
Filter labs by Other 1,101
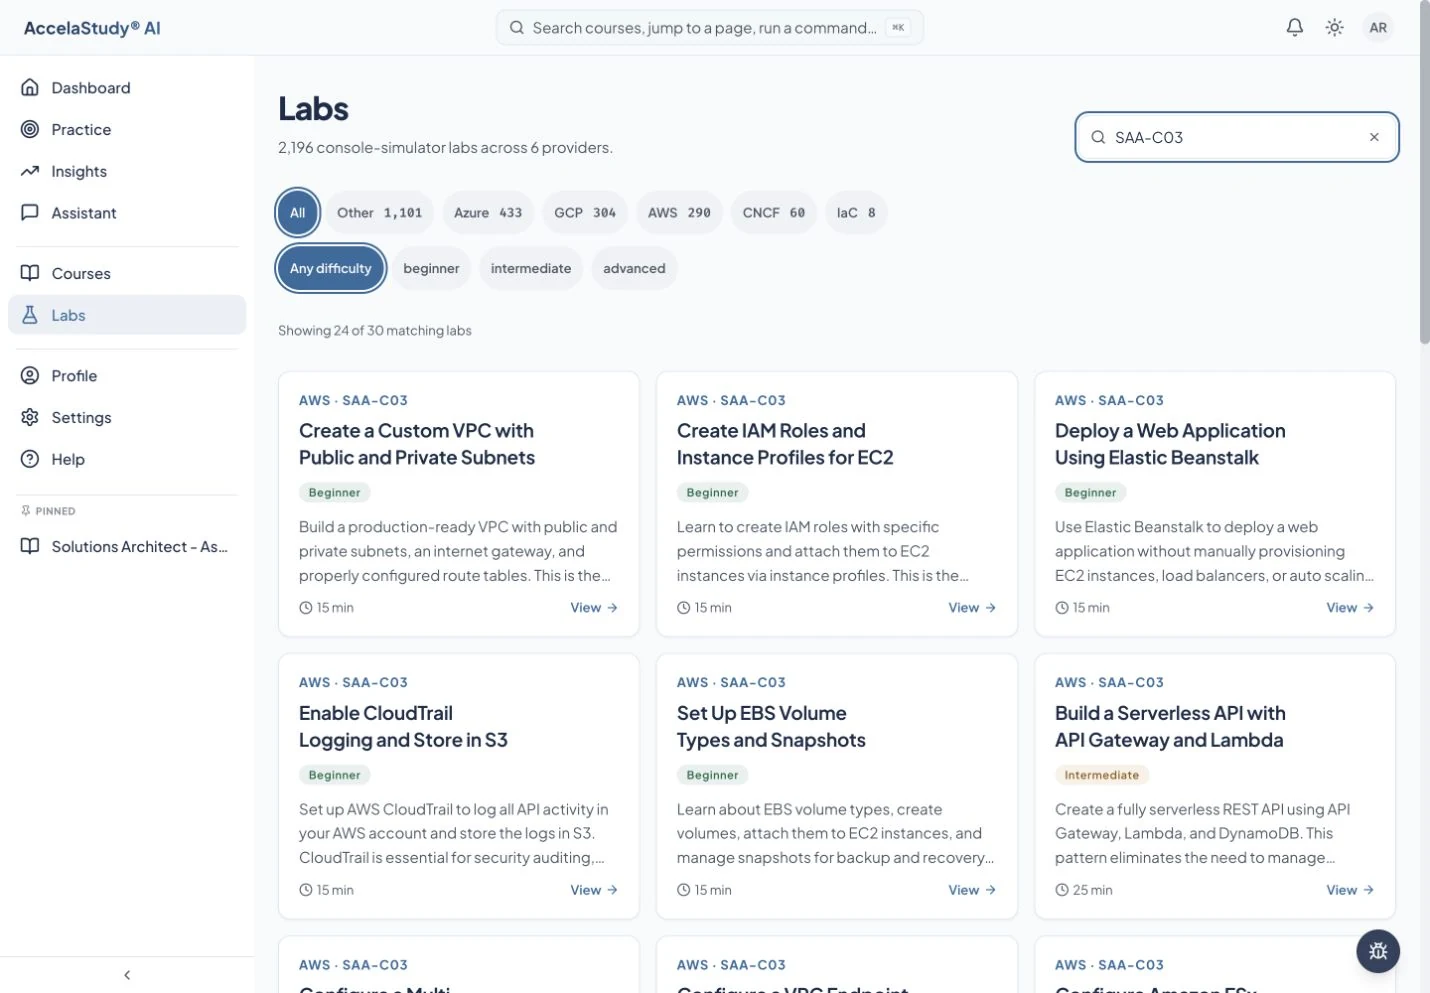(x=380, y=213)
